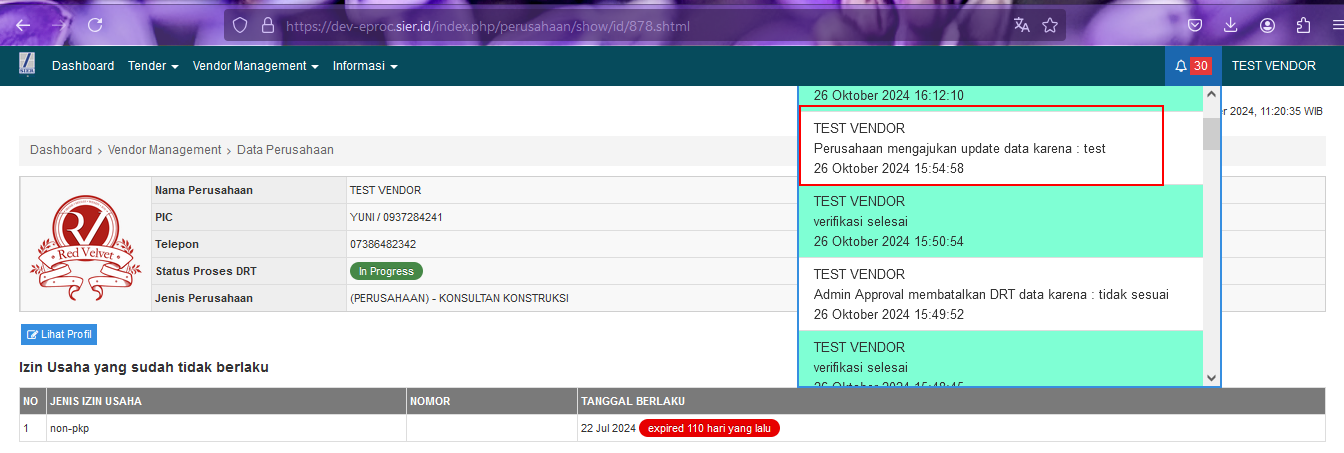Open the Vendor Management dropdown
This screenshot has height=453, width=1344.
point(255,66)
